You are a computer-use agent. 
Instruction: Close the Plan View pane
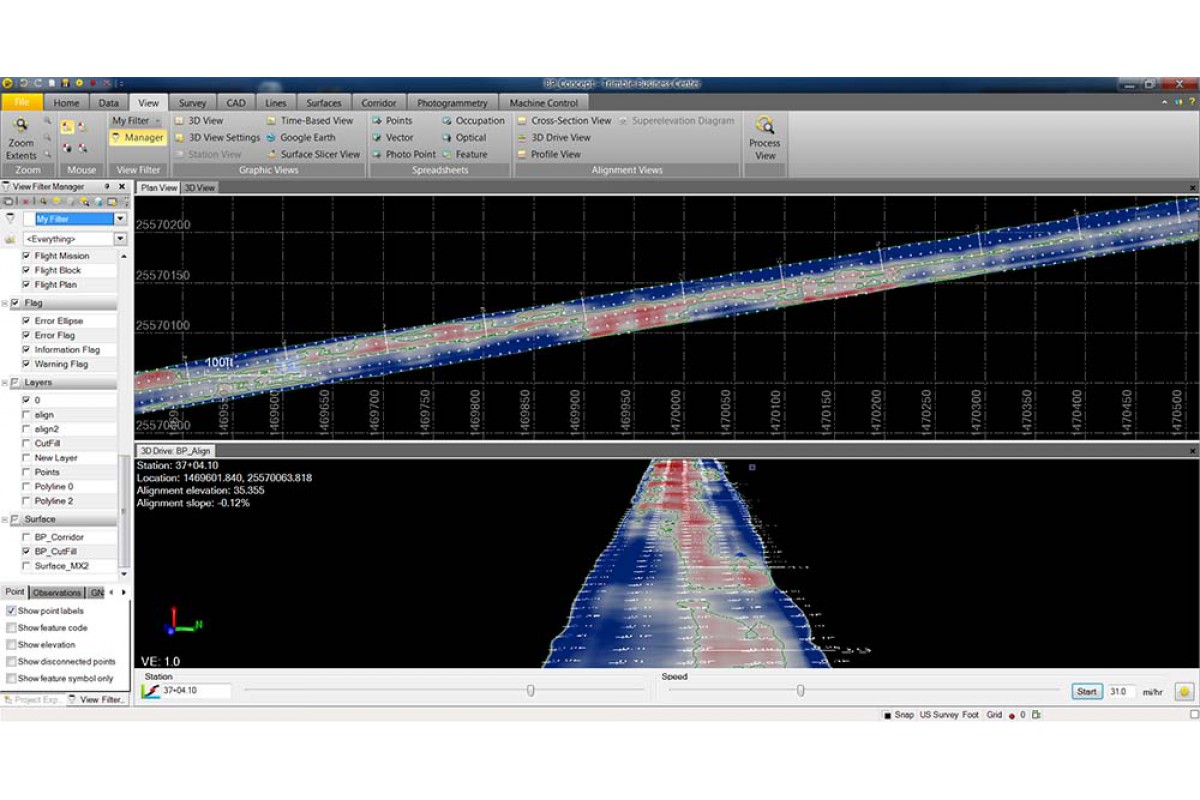1193,187
